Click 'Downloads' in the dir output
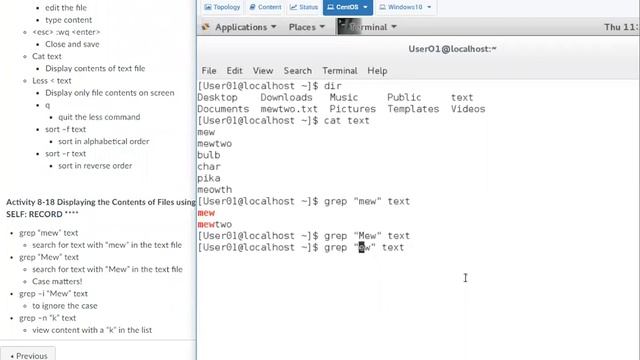Screen dimensions: 640x360 286,98
